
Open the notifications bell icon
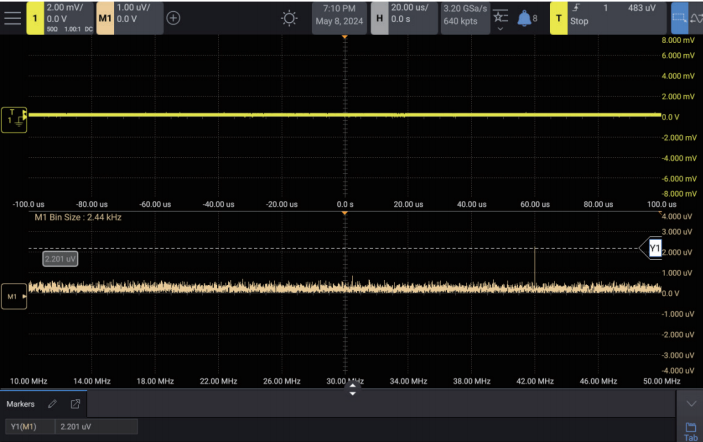(x=524, y=18)
